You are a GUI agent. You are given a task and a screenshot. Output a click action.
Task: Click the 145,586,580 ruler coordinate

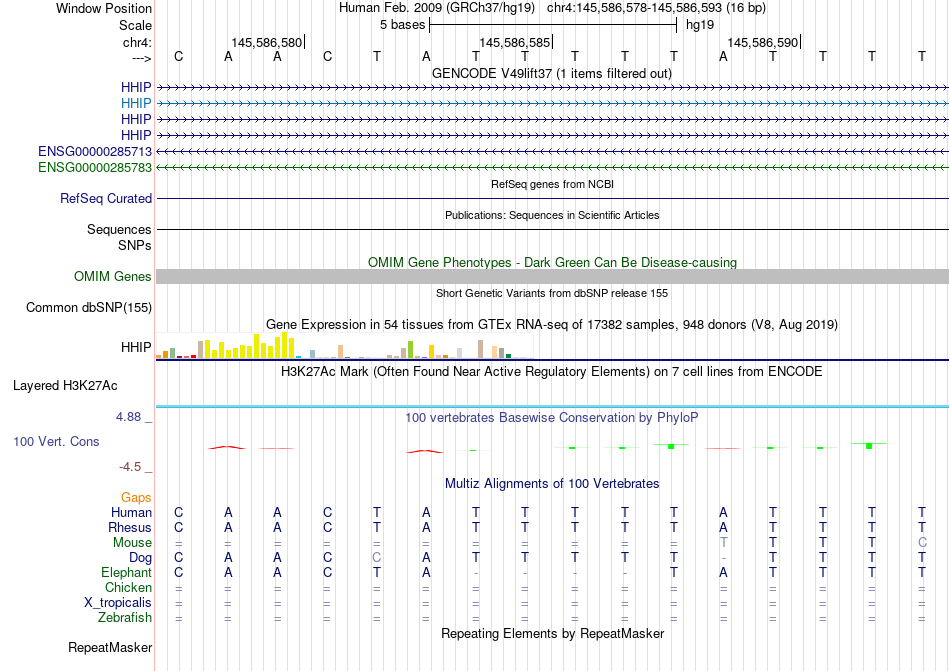(x=266, y=42)
